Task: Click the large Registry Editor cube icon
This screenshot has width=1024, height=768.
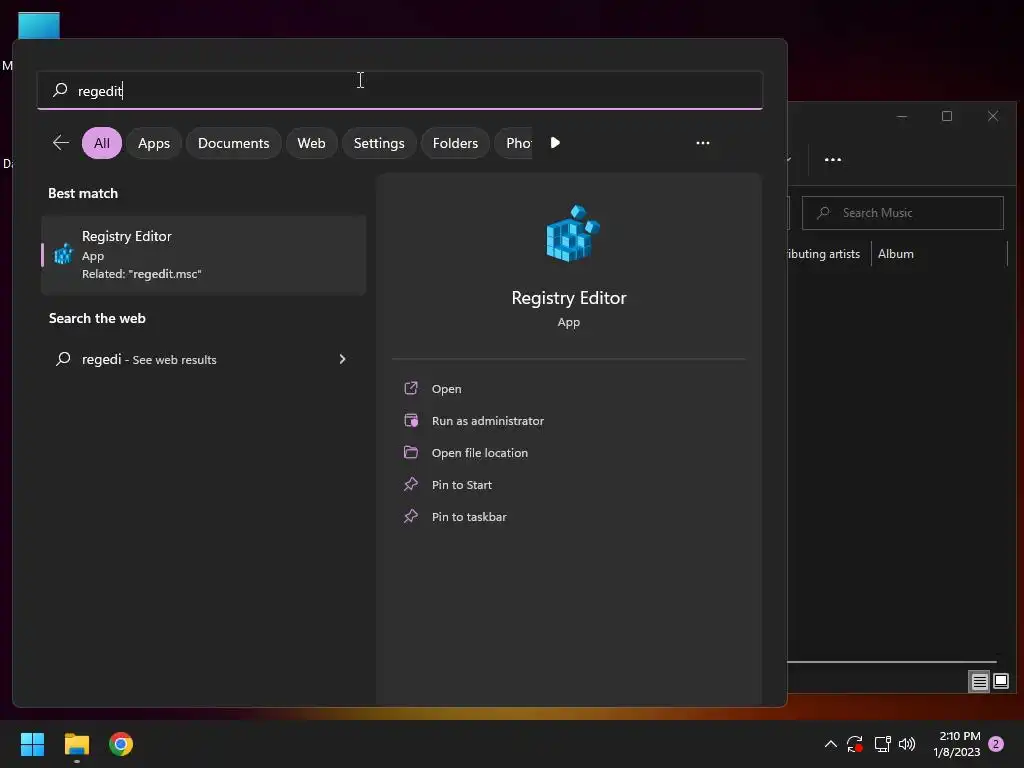Action: (572, 233)
